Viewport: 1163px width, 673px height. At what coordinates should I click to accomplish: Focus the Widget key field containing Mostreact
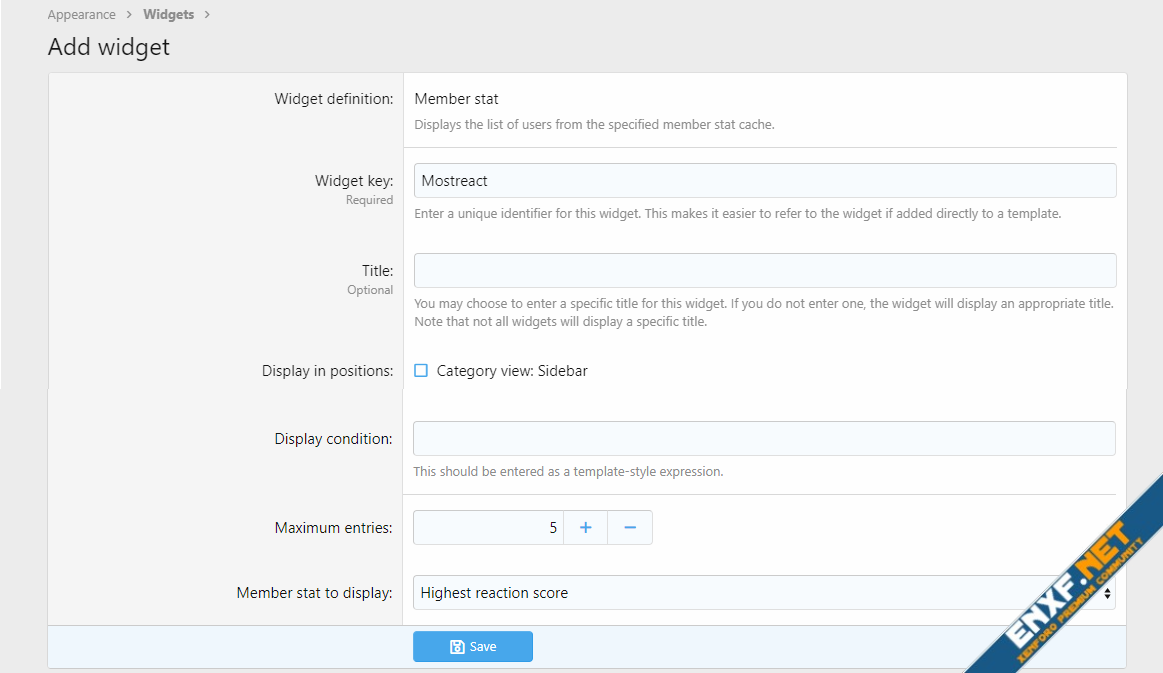tap(764, 181)
